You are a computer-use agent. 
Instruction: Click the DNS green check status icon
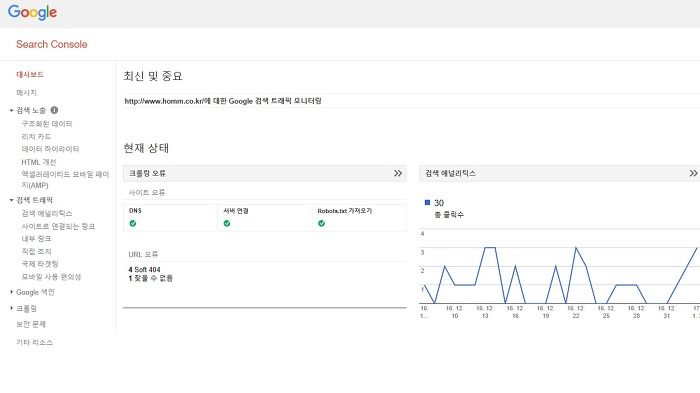tap(133, 223)
